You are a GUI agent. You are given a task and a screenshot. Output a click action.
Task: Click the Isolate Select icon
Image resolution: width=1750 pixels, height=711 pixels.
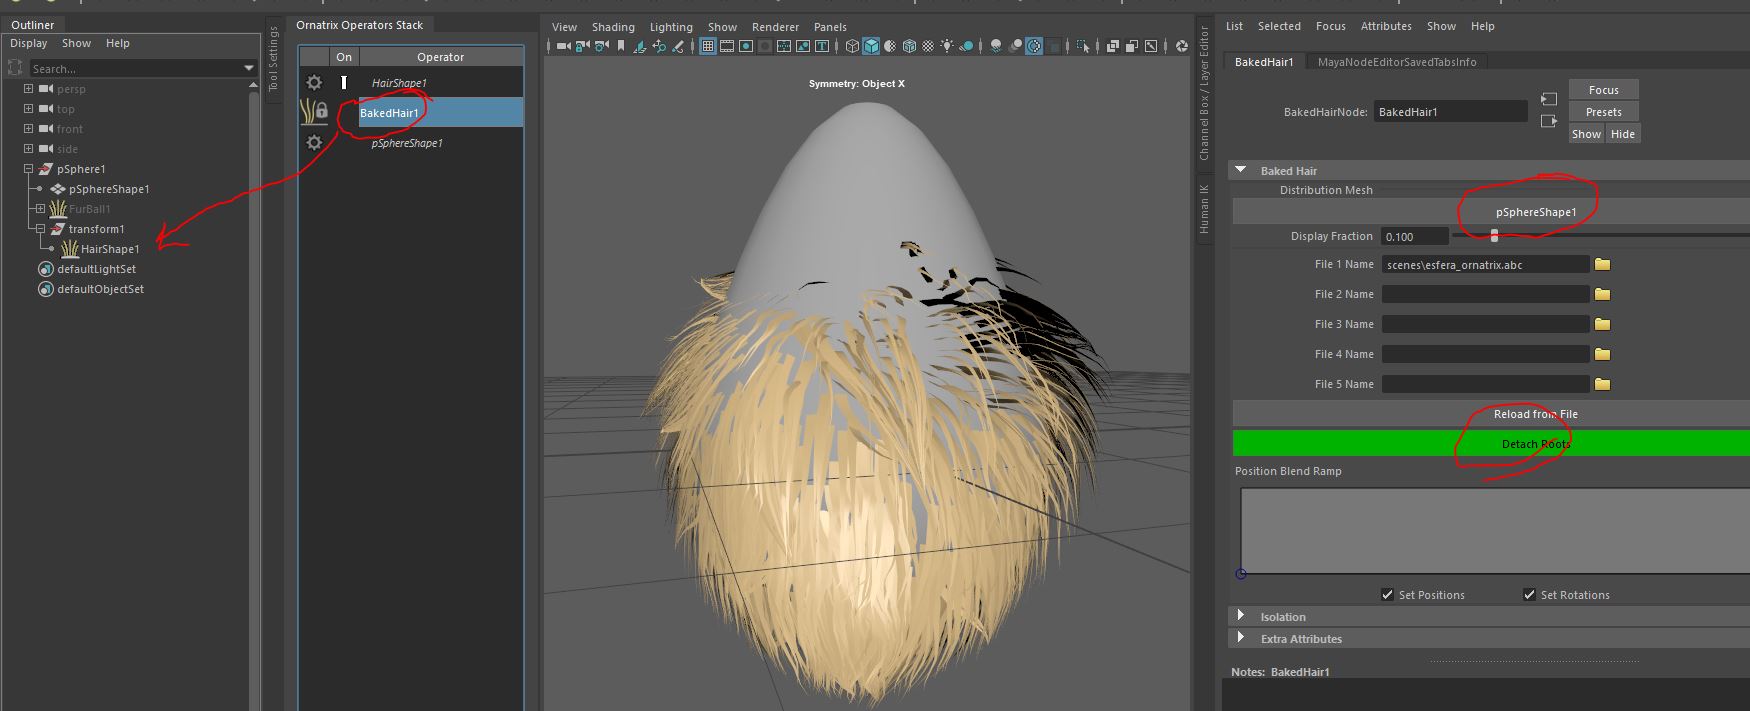[x=1083, y=46]
